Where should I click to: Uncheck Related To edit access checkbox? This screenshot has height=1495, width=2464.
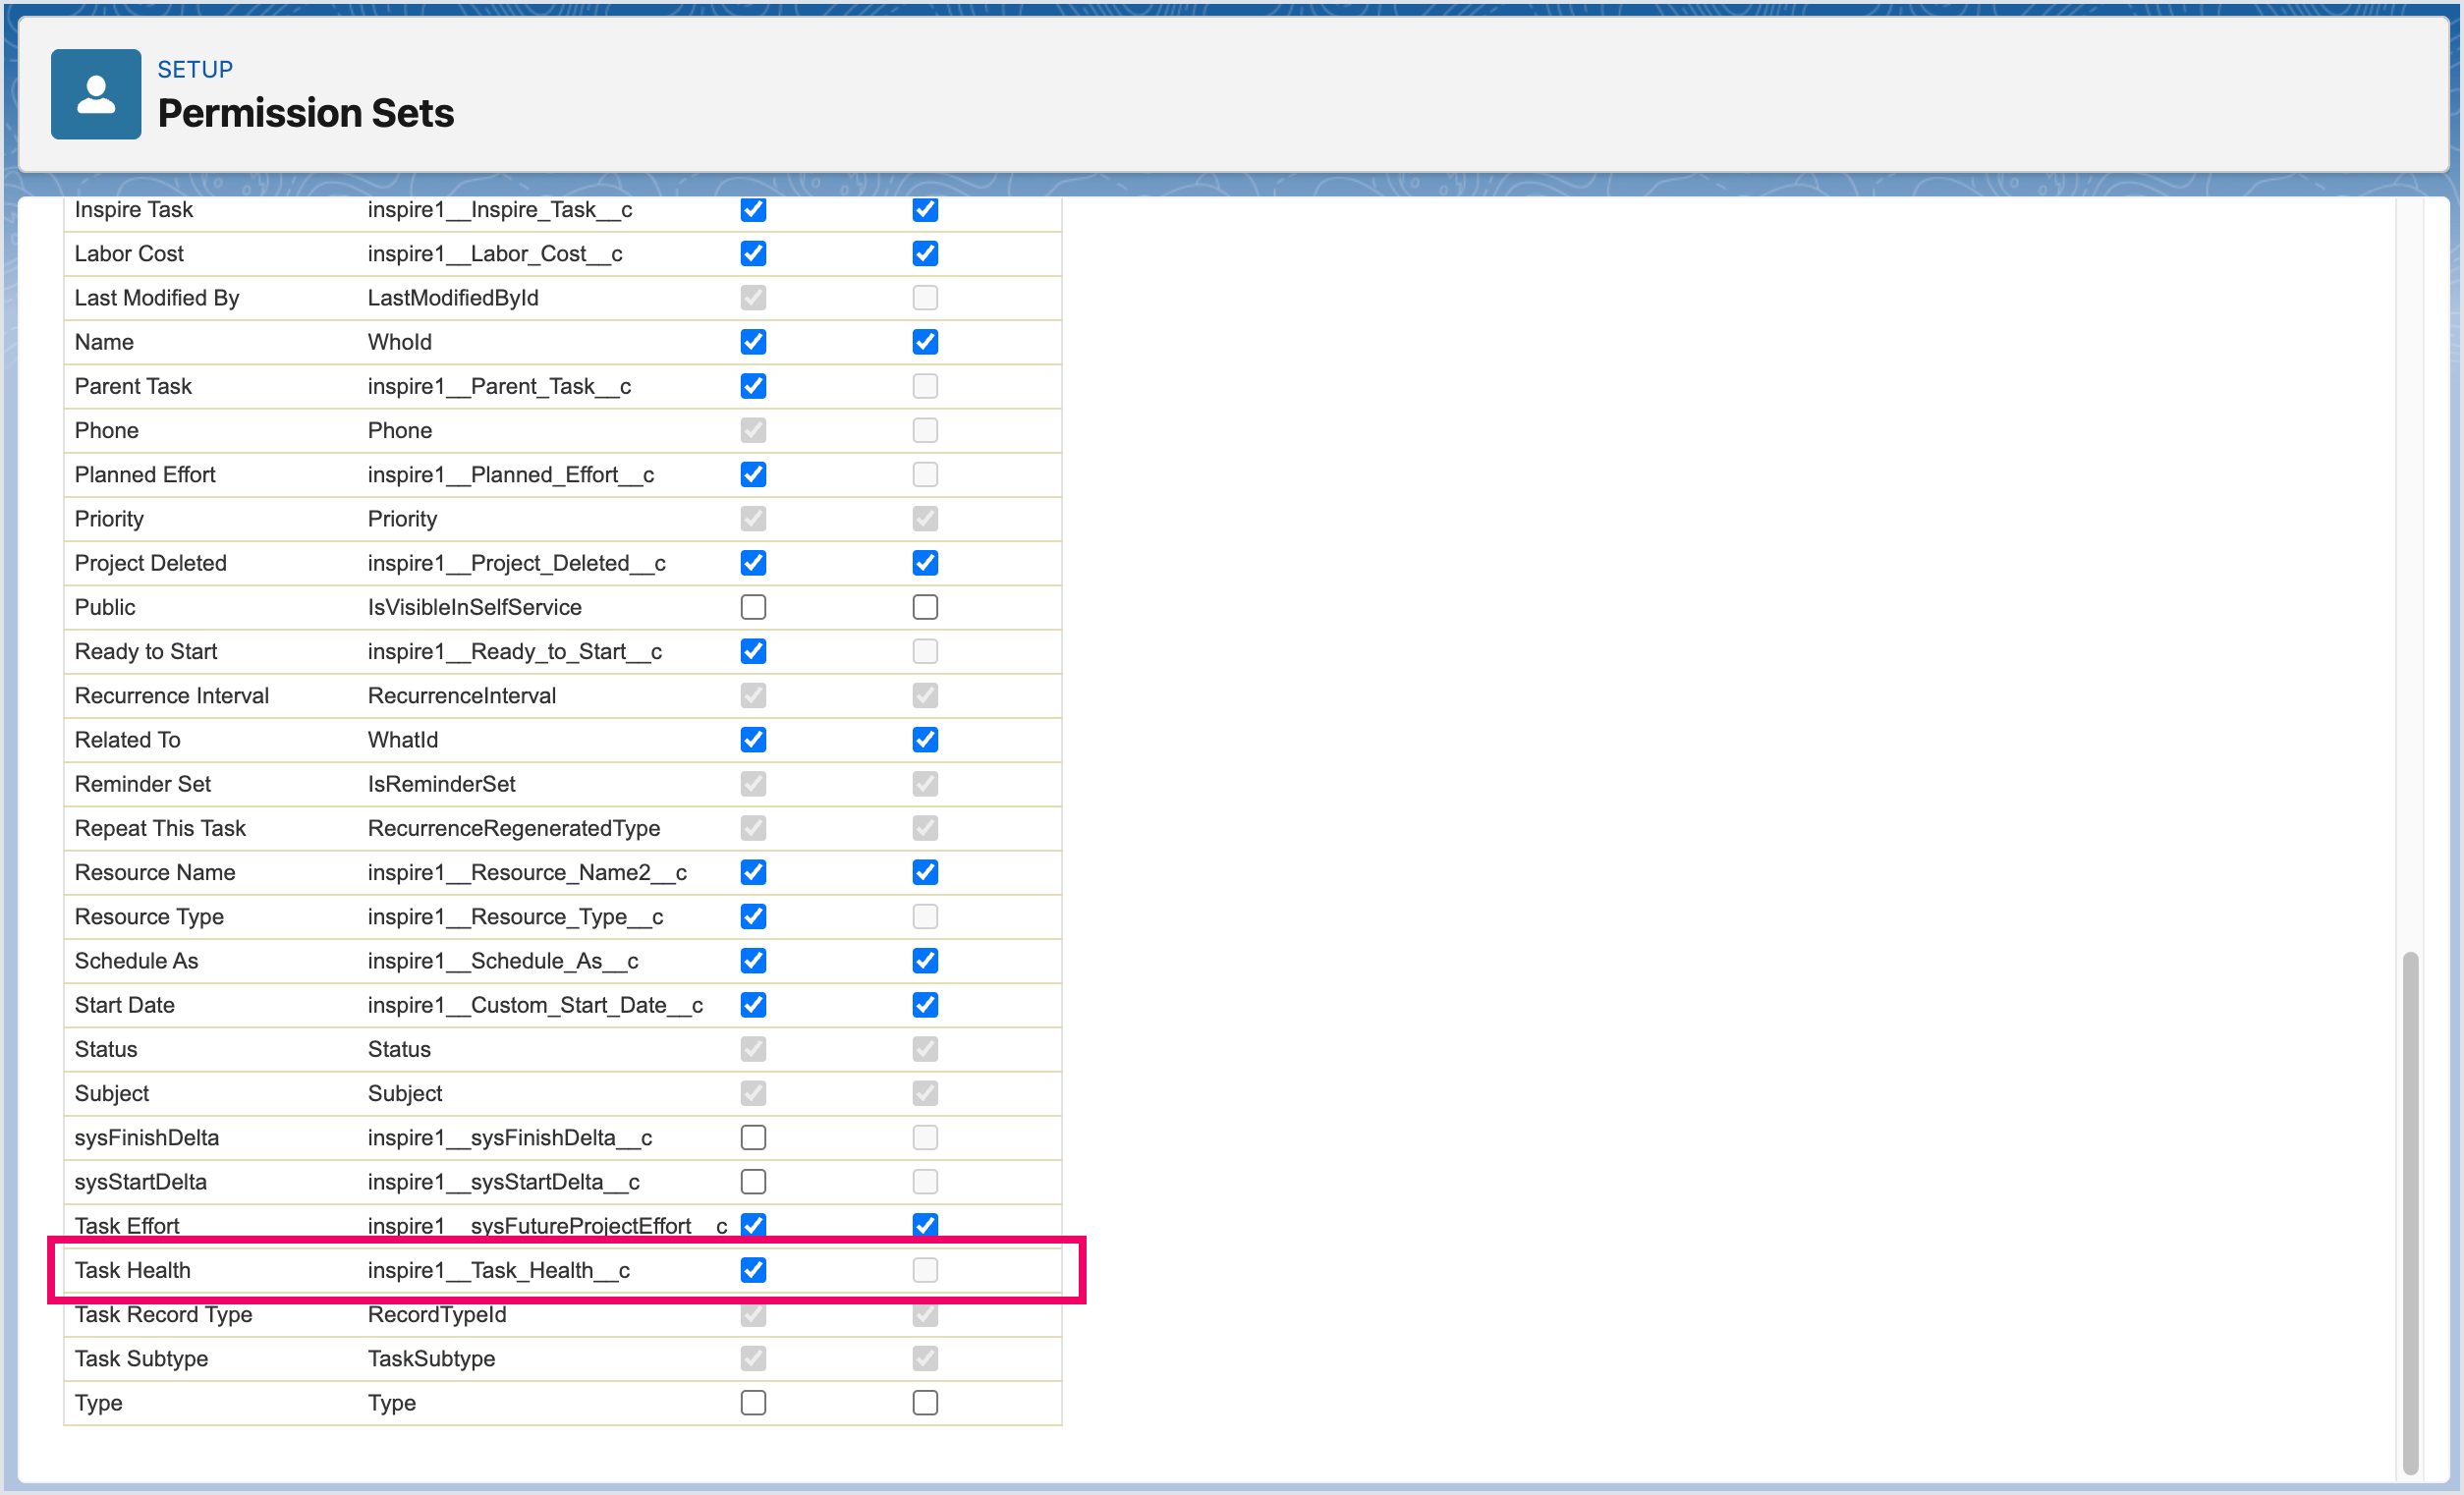coord(925,740)
